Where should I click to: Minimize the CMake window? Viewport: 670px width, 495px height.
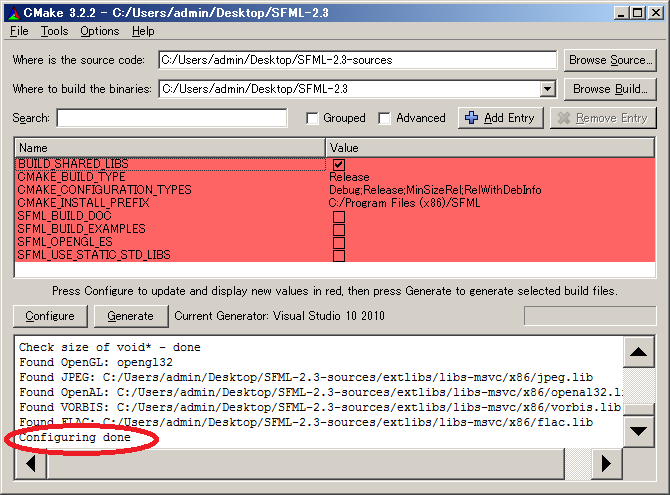621,13
